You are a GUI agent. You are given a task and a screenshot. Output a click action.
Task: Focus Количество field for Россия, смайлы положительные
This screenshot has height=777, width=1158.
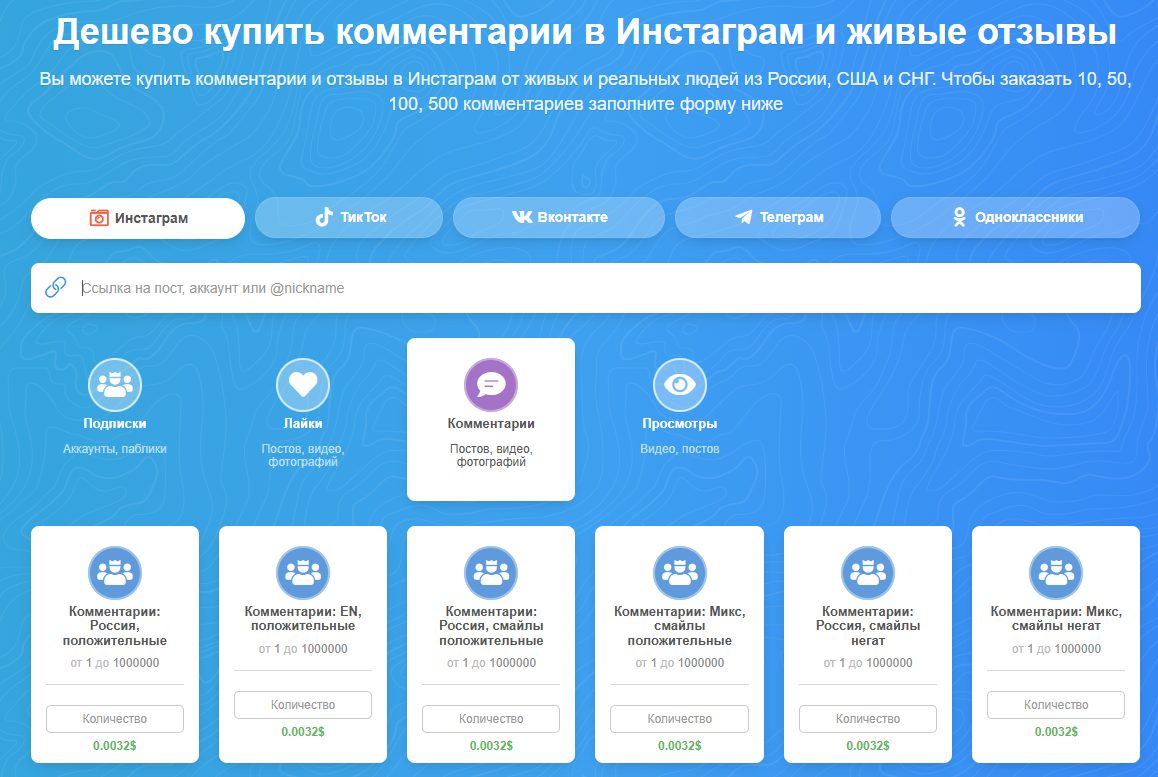491,719
